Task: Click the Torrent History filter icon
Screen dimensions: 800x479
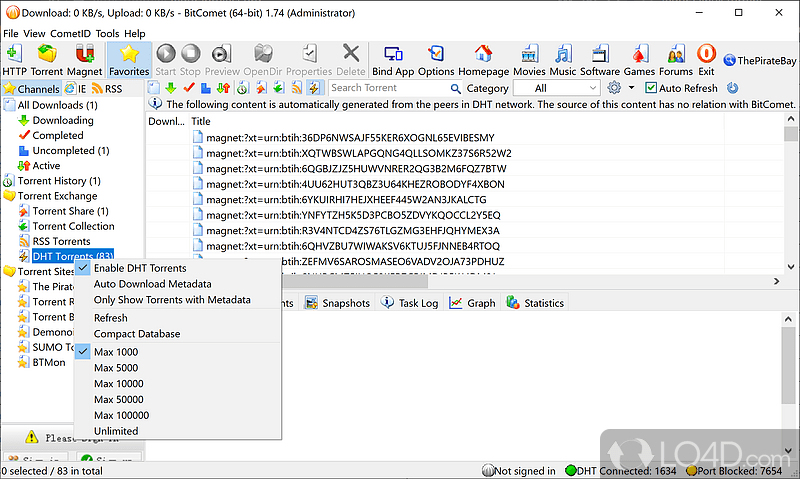Action: click(x=242, y=88)
